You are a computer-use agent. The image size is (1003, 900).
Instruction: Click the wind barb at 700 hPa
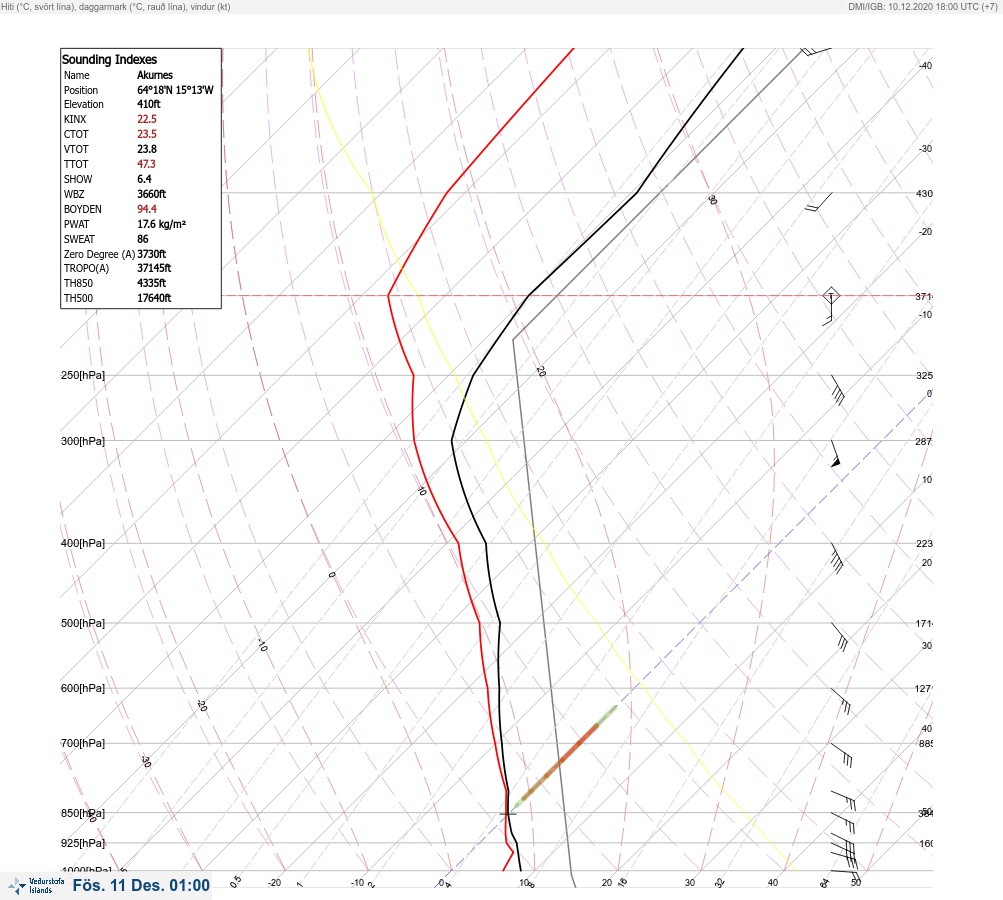(841, 755)
